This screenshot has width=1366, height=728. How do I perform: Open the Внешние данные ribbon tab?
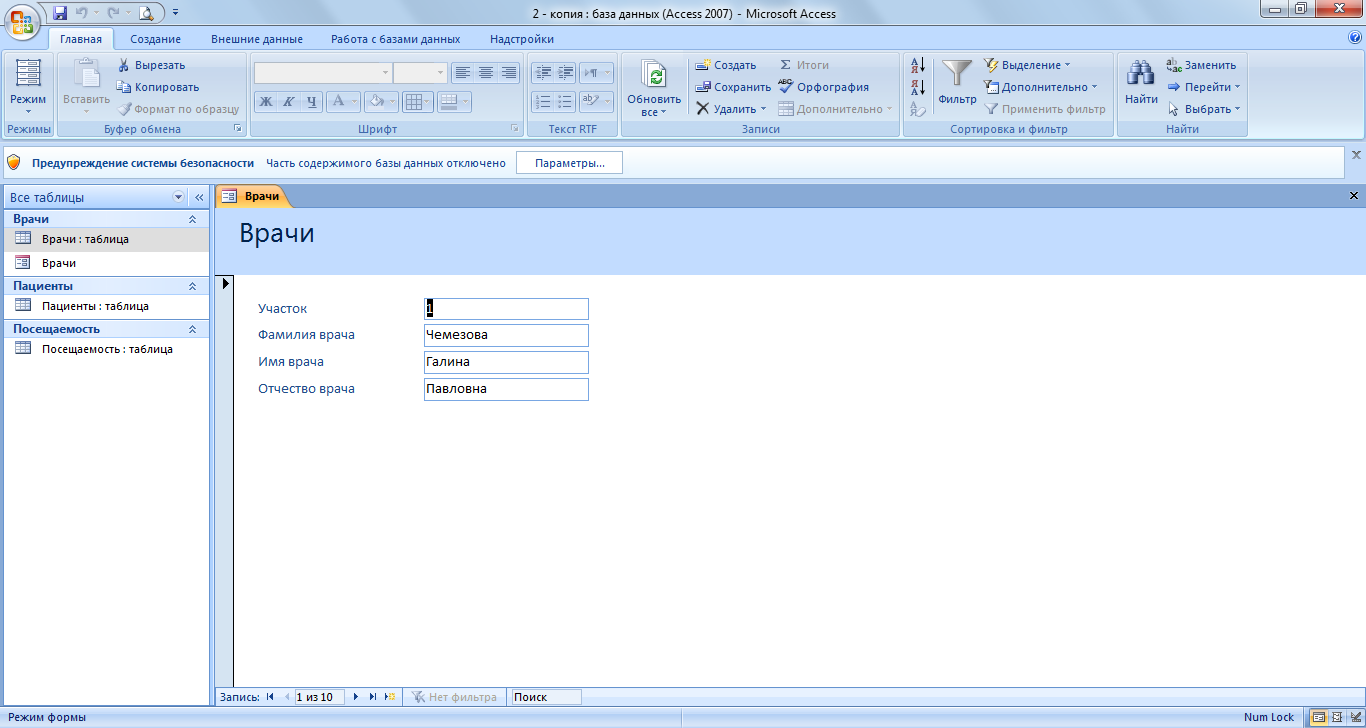point(256,39)
